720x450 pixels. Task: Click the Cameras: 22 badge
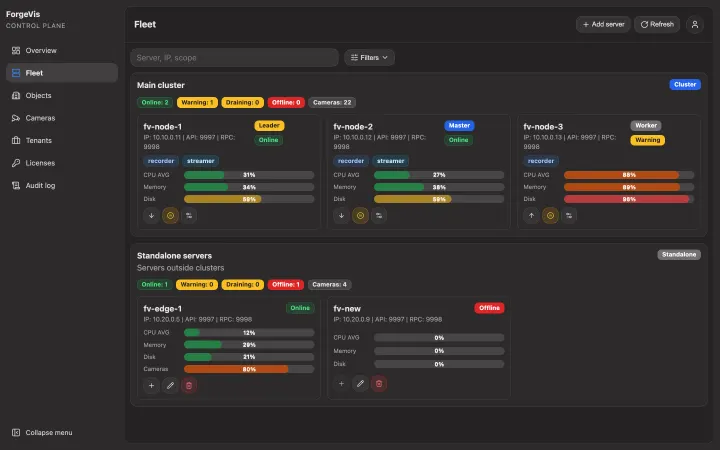coord(332,102)
